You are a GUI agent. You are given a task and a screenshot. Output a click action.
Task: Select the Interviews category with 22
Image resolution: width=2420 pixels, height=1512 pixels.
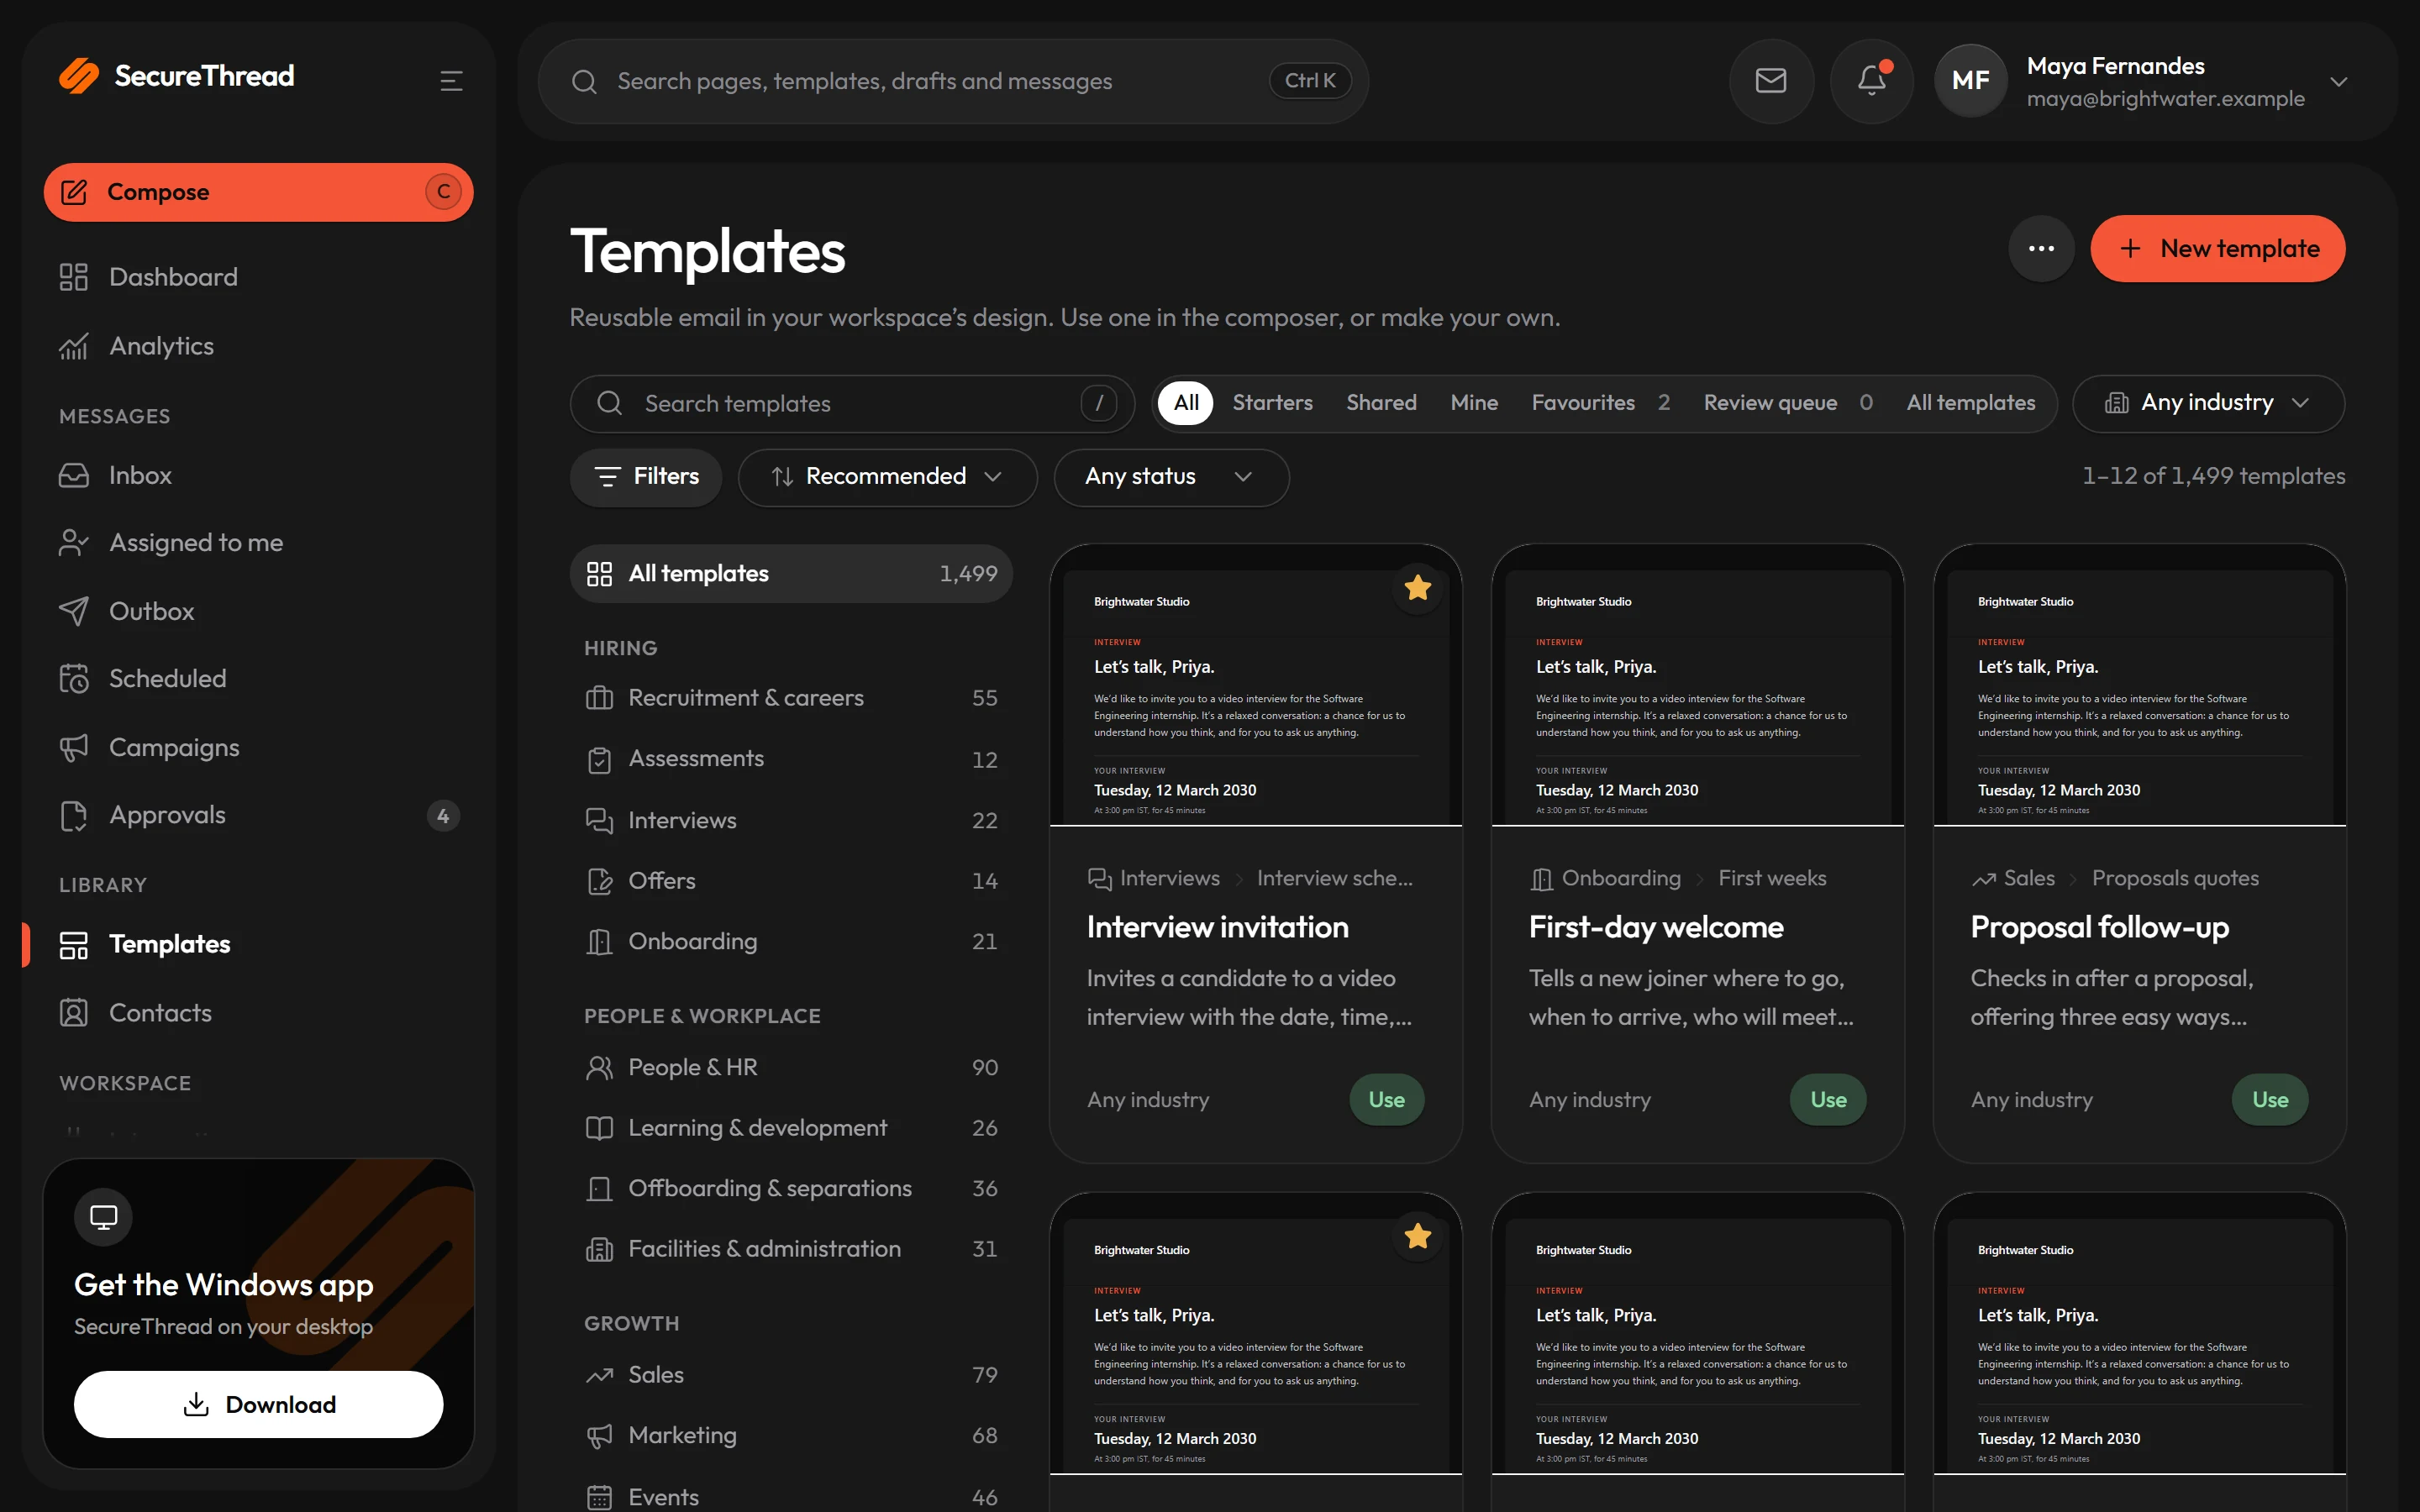point(791,820)
